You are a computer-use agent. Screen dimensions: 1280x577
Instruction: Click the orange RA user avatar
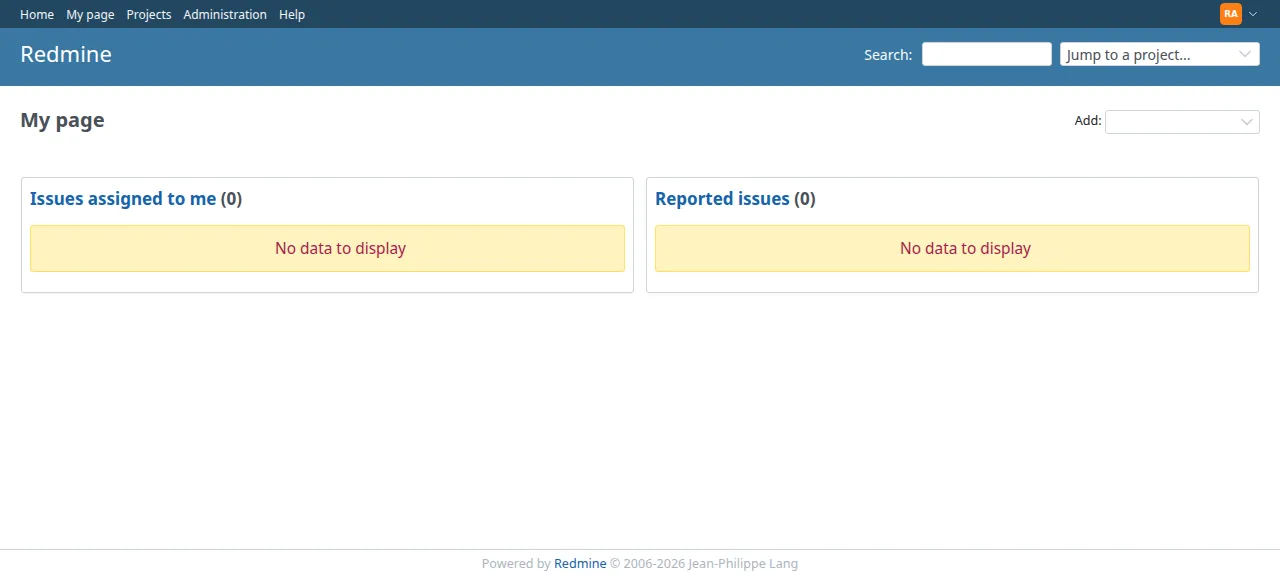point(1230,14)
